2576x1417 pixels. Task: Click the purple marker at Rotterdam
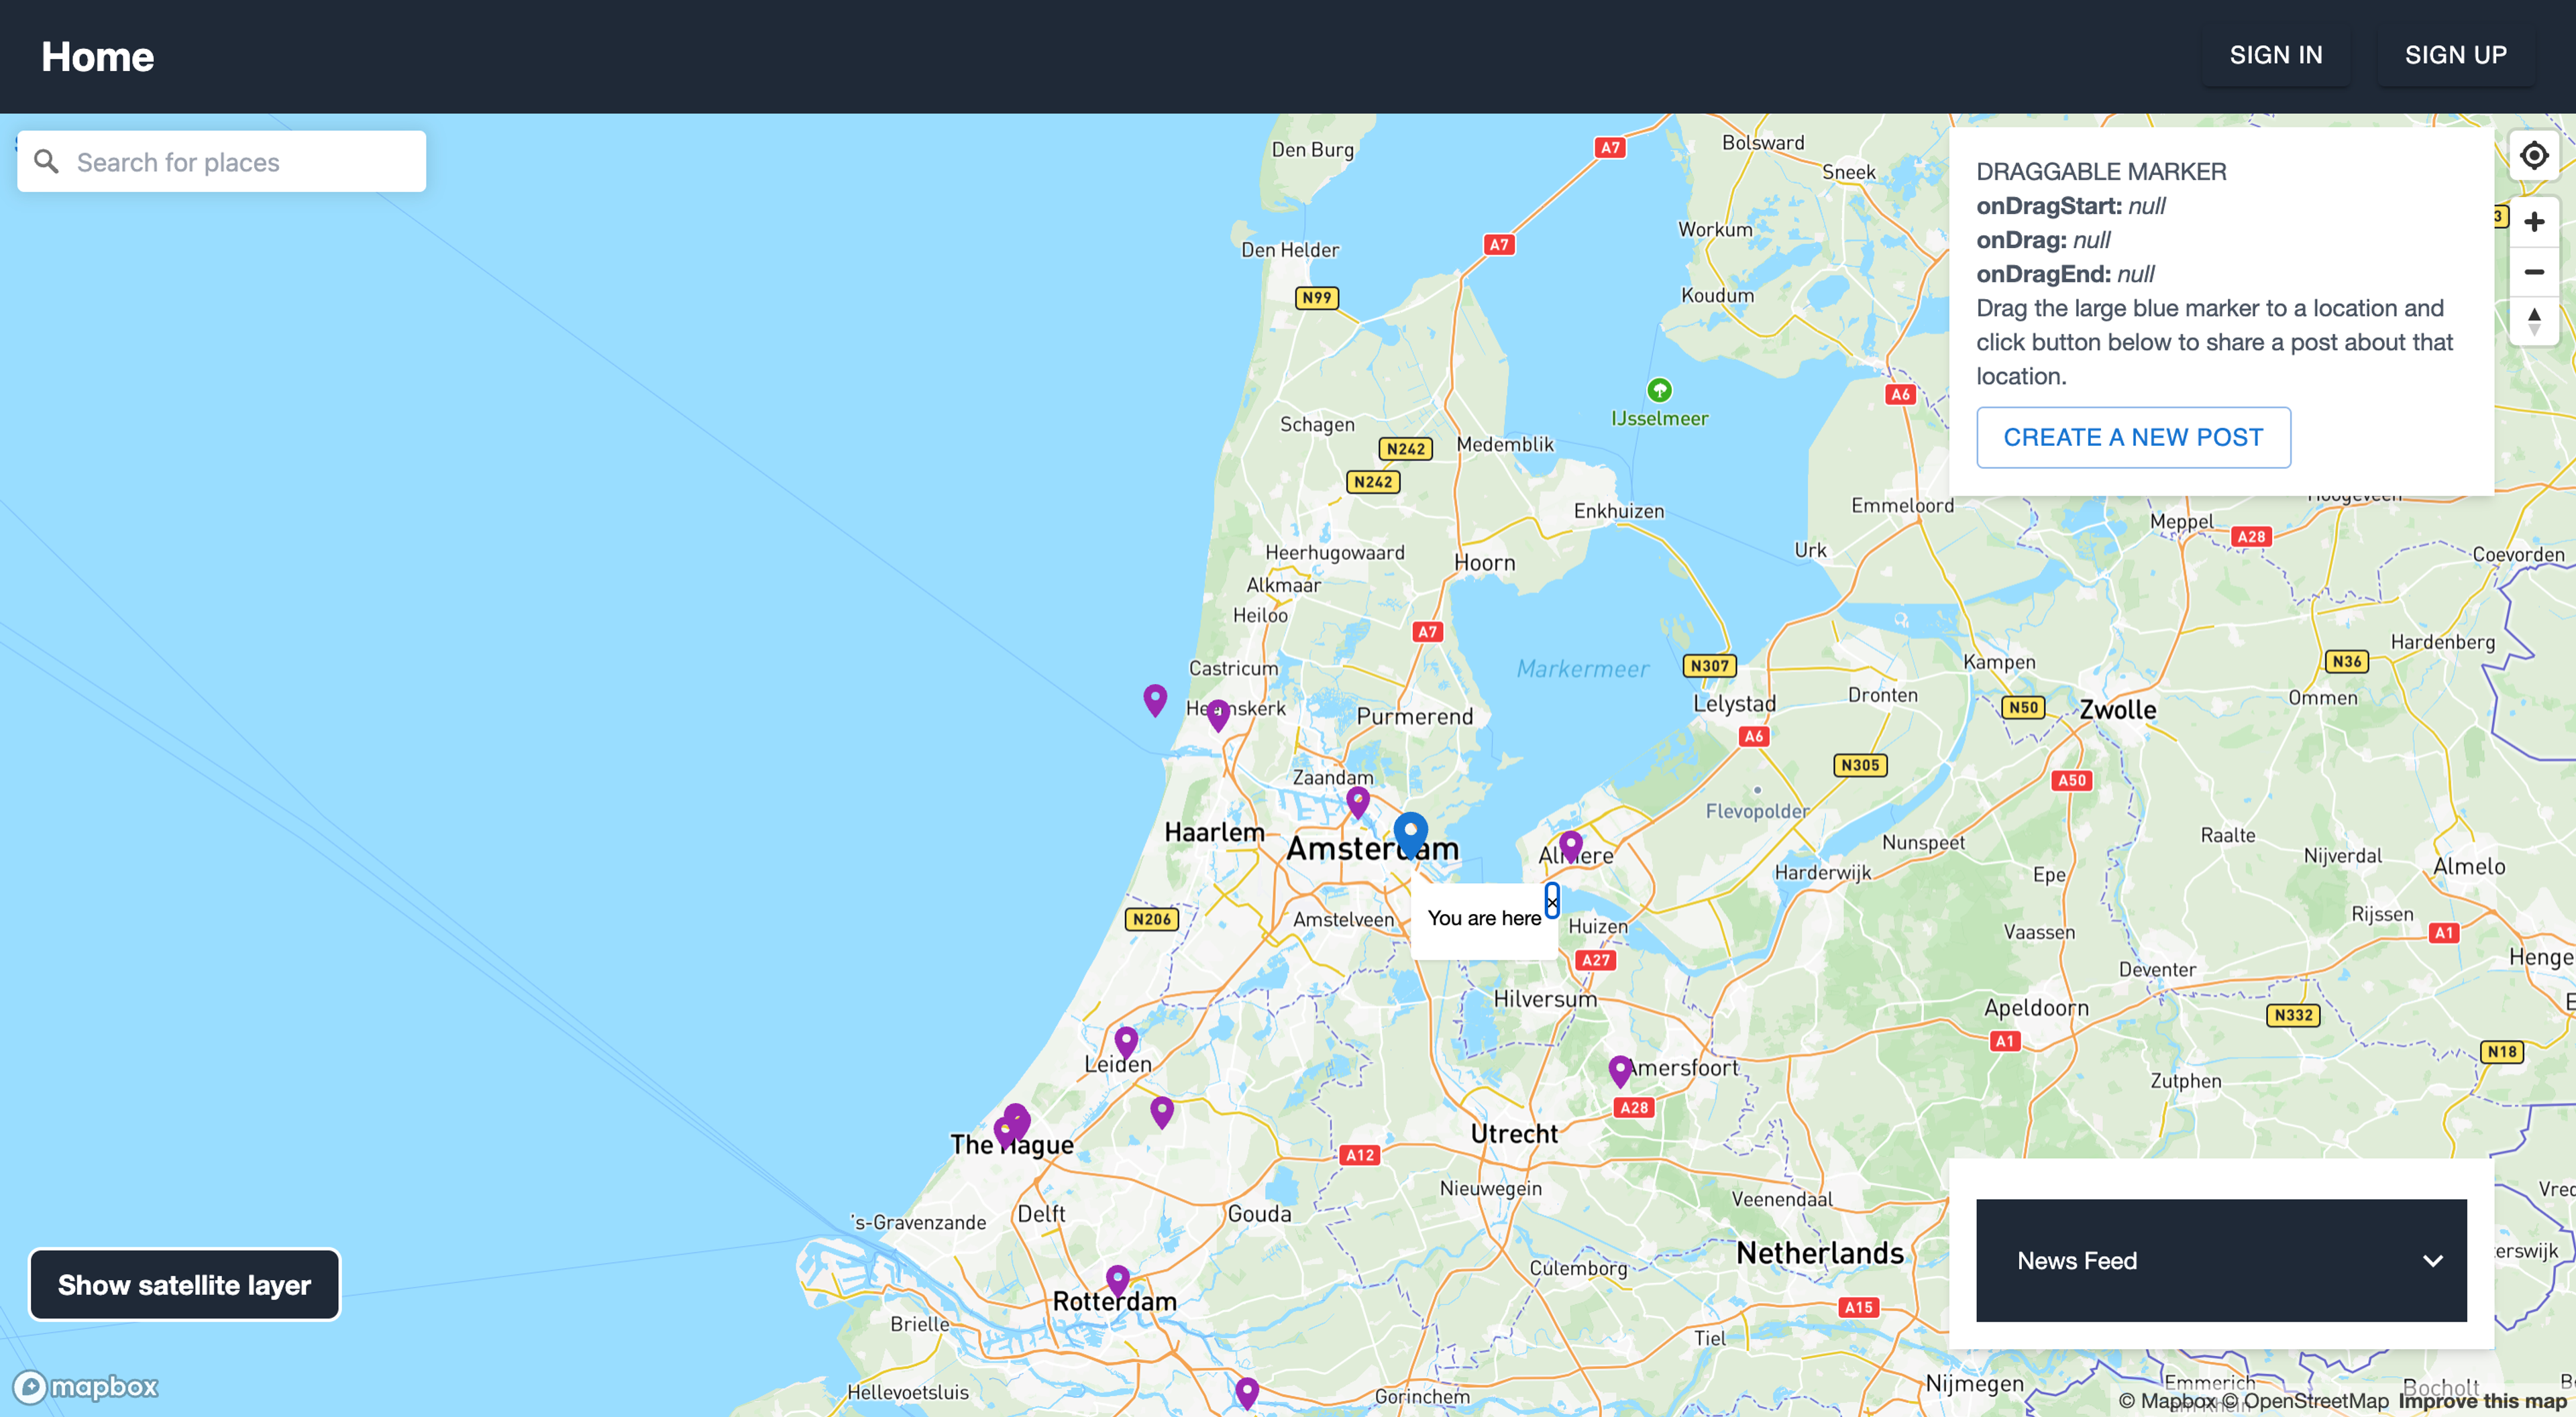1117,1279
